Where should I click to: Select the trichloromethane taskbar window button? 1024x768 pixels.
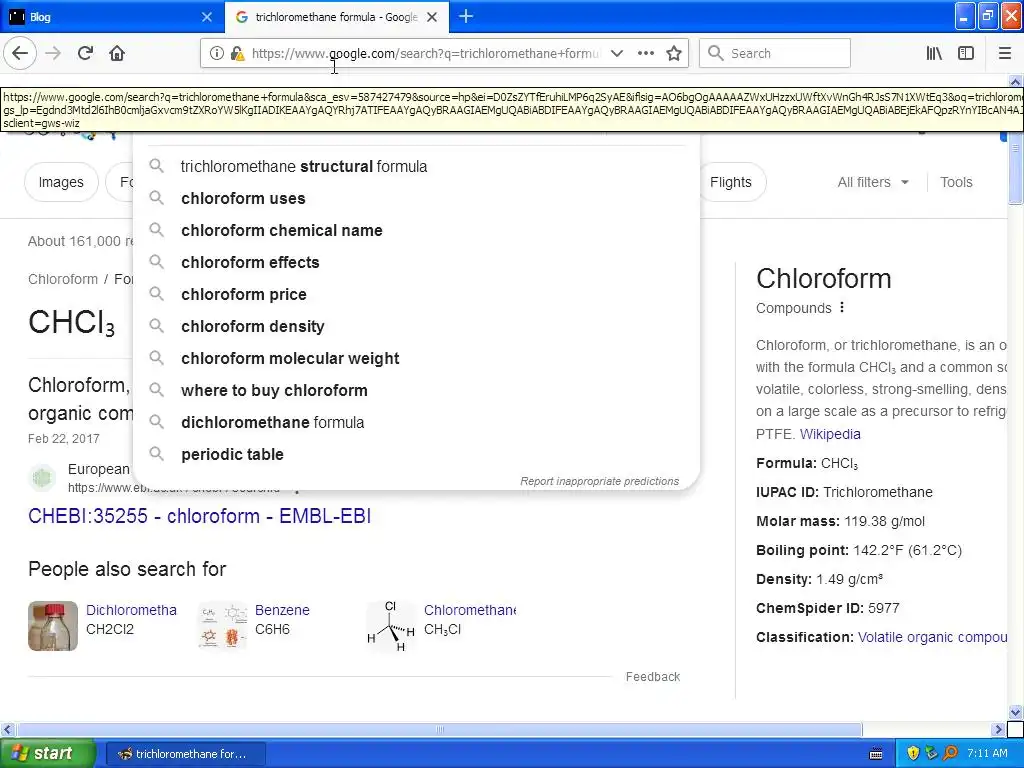(x=185, y=754)
